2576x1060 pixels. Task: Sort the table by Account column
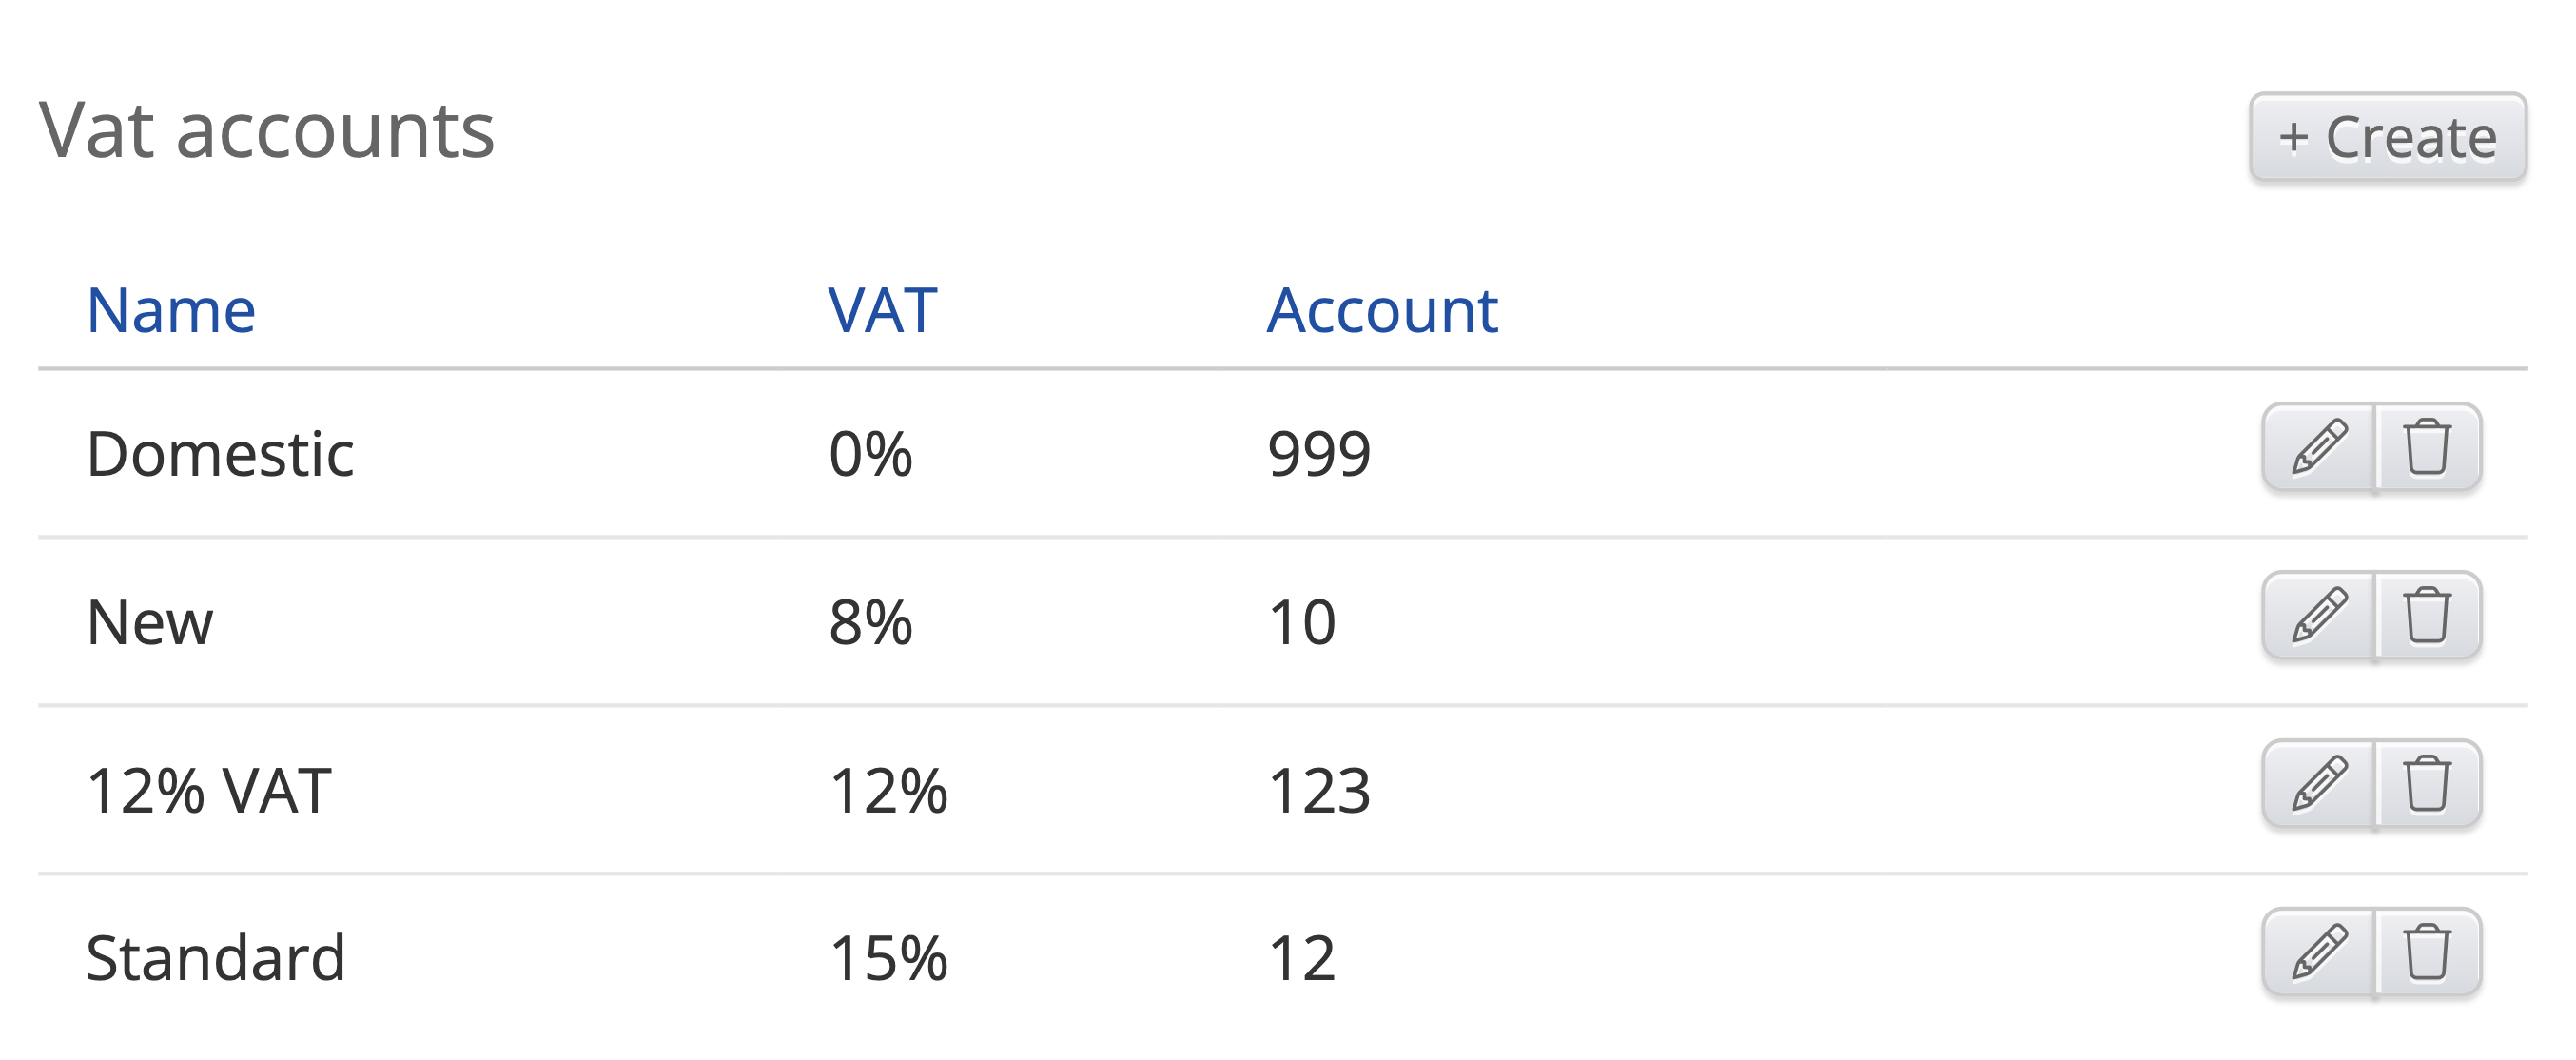tap(1382, 310)
